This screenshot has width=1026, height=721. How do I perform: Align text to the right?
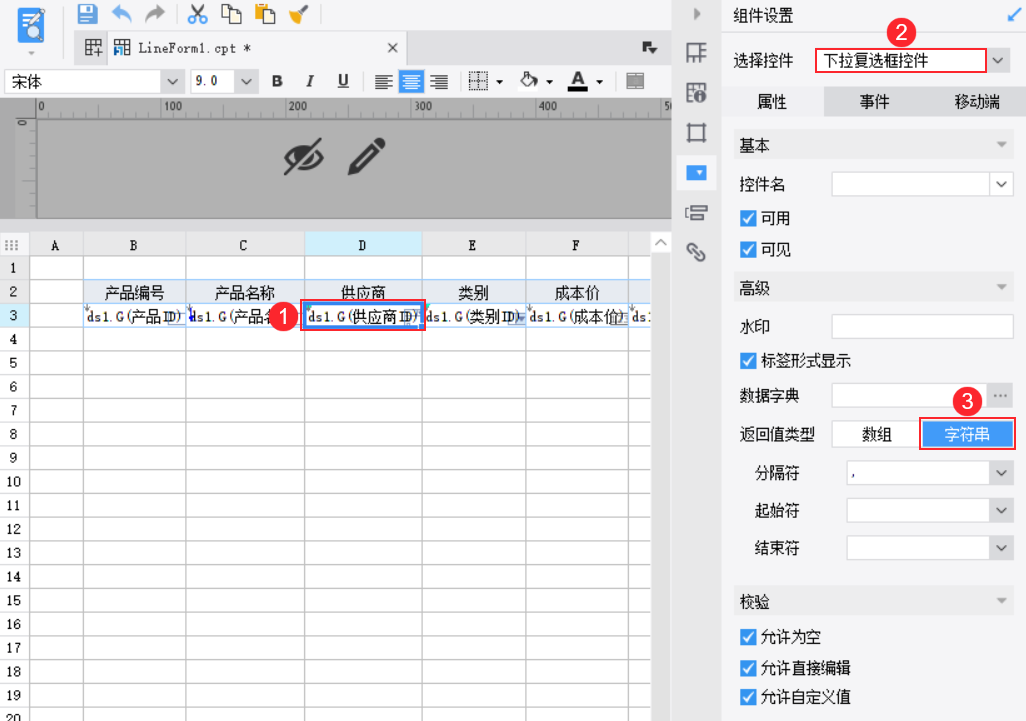pos(439,82)
